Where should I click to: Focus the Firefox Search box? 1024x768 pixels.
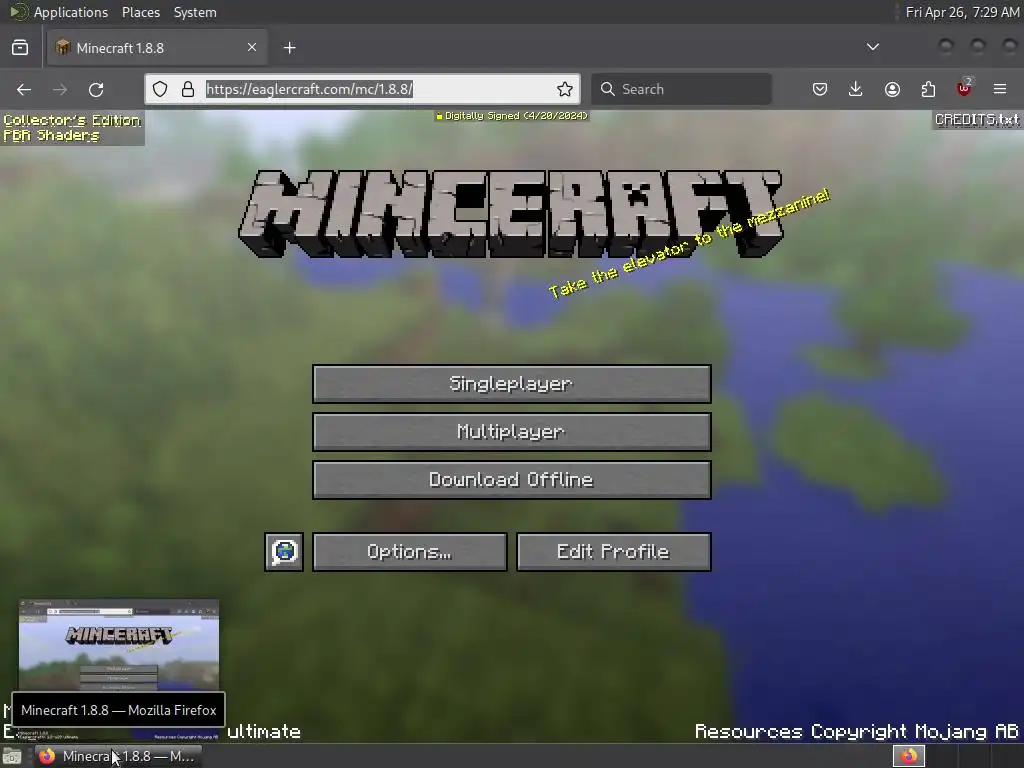[681, 89]
